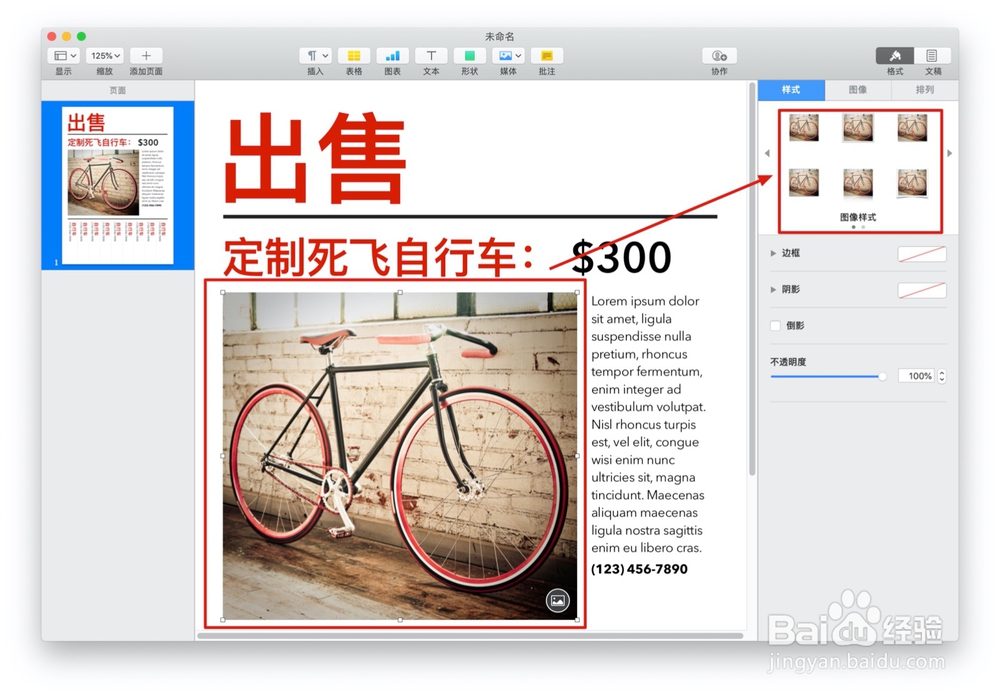Open the 协作 (Collaborate) panel
The height and width of the screenshot is (696, 1000).
tap(719, 56)
